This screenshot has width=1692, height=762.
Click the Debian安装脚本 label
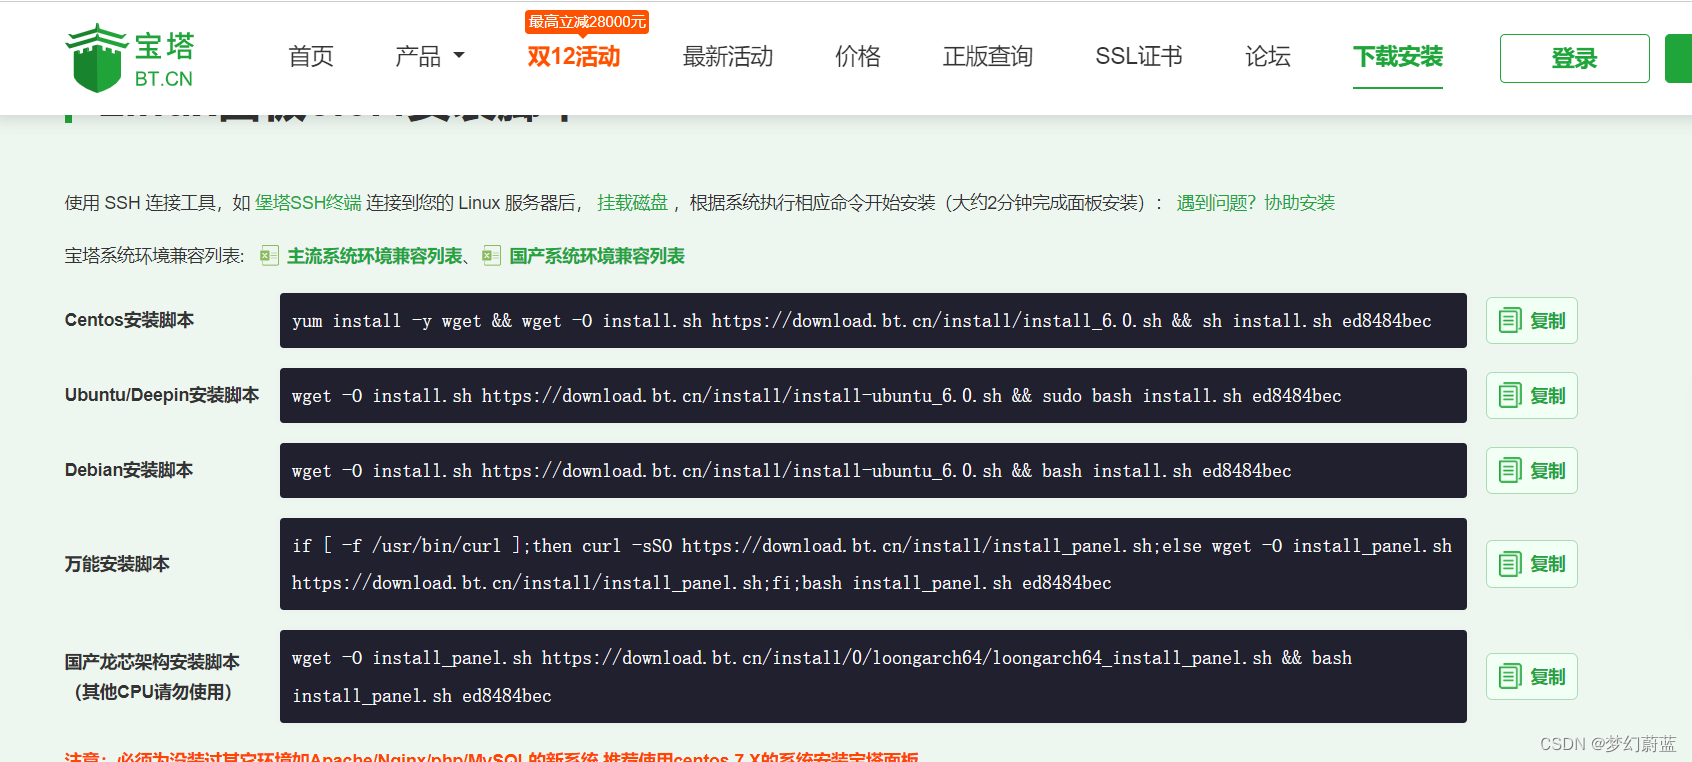[129, 470]
